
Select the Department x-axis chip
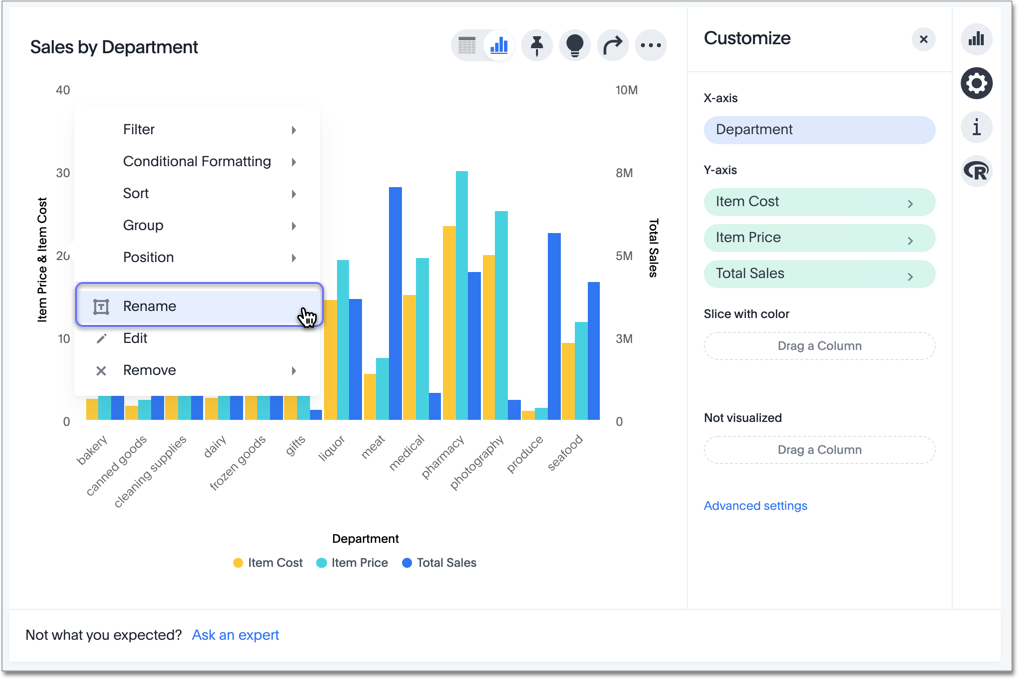coord(819,130)
